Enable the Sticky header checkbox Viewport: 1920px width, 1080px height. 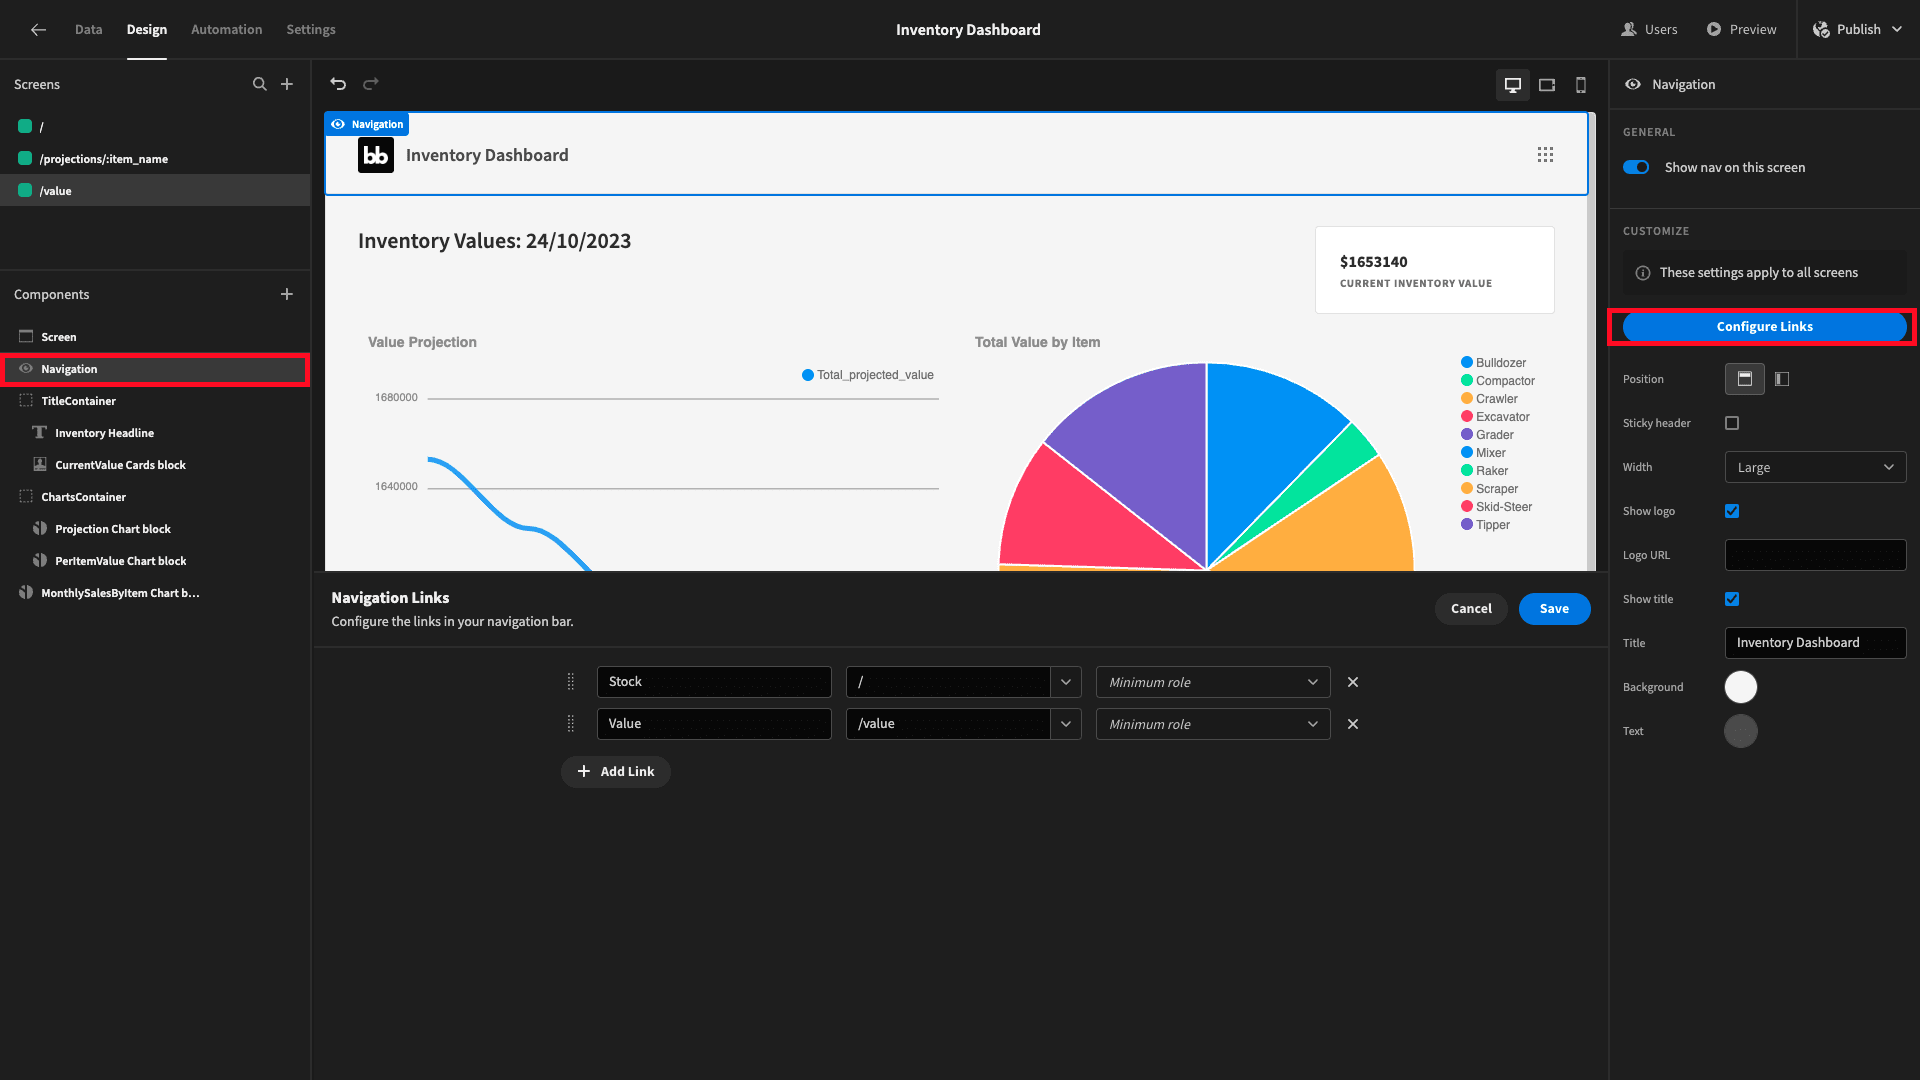(x=1732, y=423)
